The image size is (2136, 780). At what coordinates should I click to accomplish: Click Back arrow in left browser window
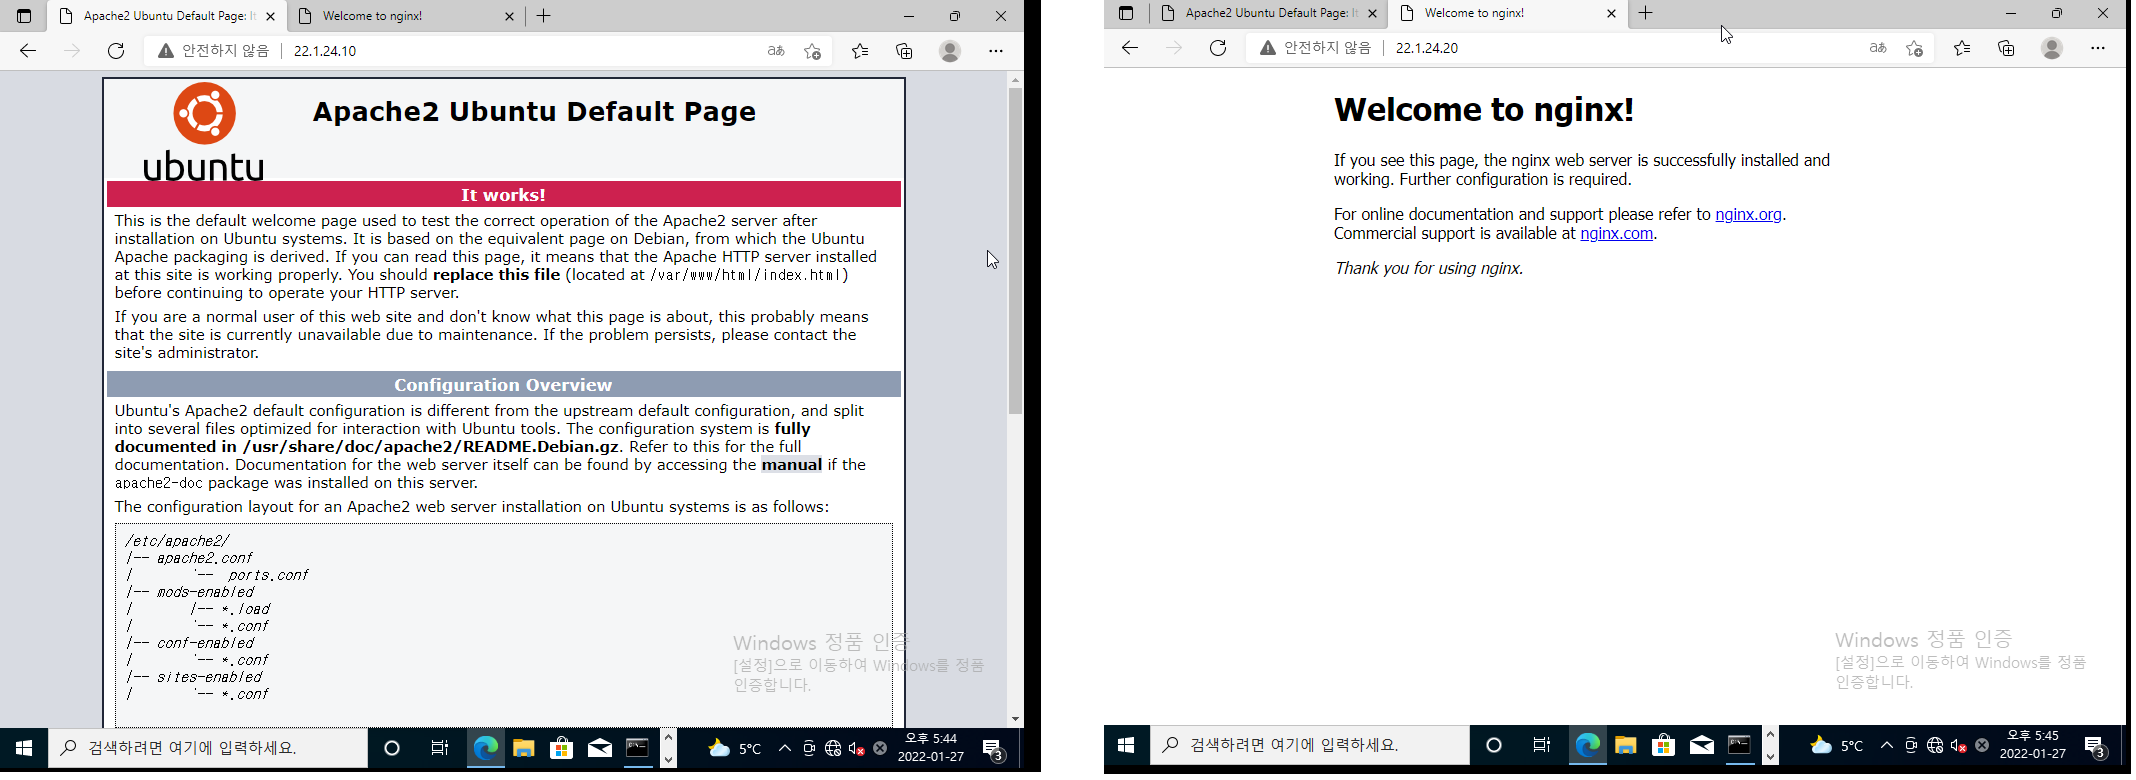click(x=28, y=51)
